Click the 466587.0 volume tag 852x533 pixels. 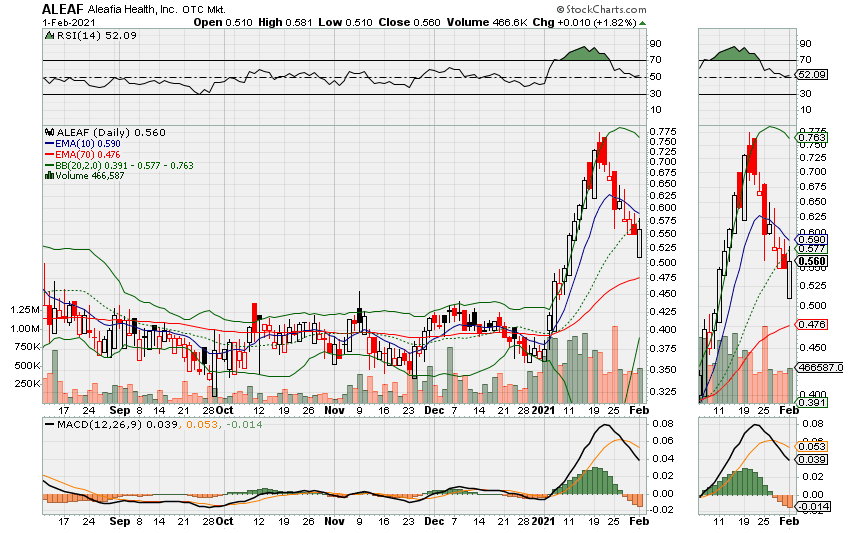819,368
